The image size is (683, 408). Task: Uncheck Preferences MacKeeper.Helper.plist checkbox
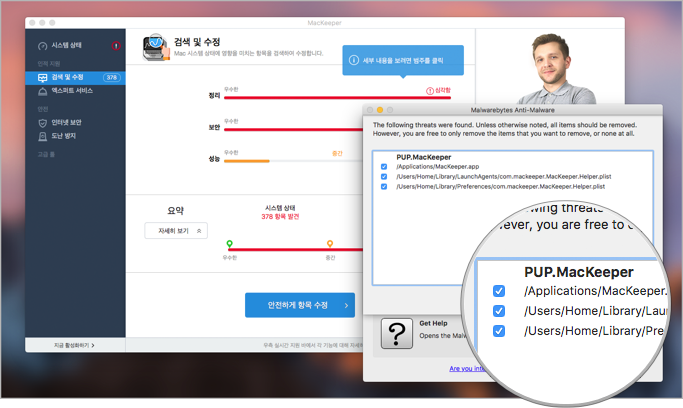click(x=384, y=187)
